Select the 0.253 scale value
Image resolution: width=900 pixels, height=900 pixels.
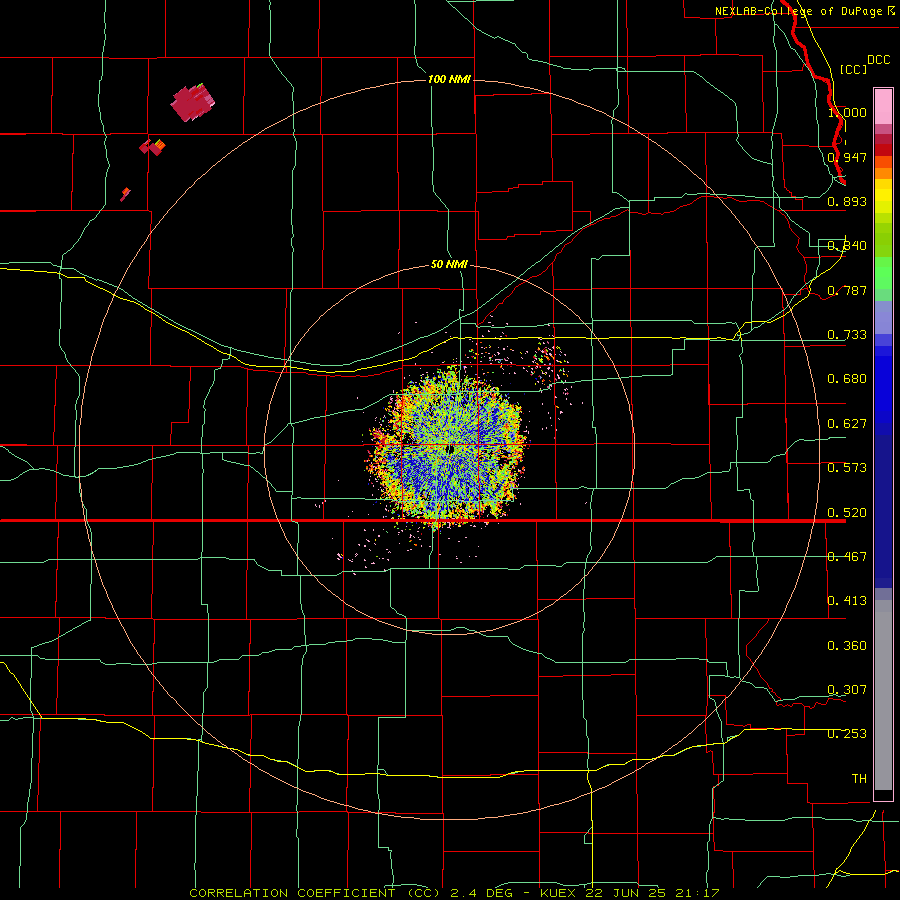point(847,734)
